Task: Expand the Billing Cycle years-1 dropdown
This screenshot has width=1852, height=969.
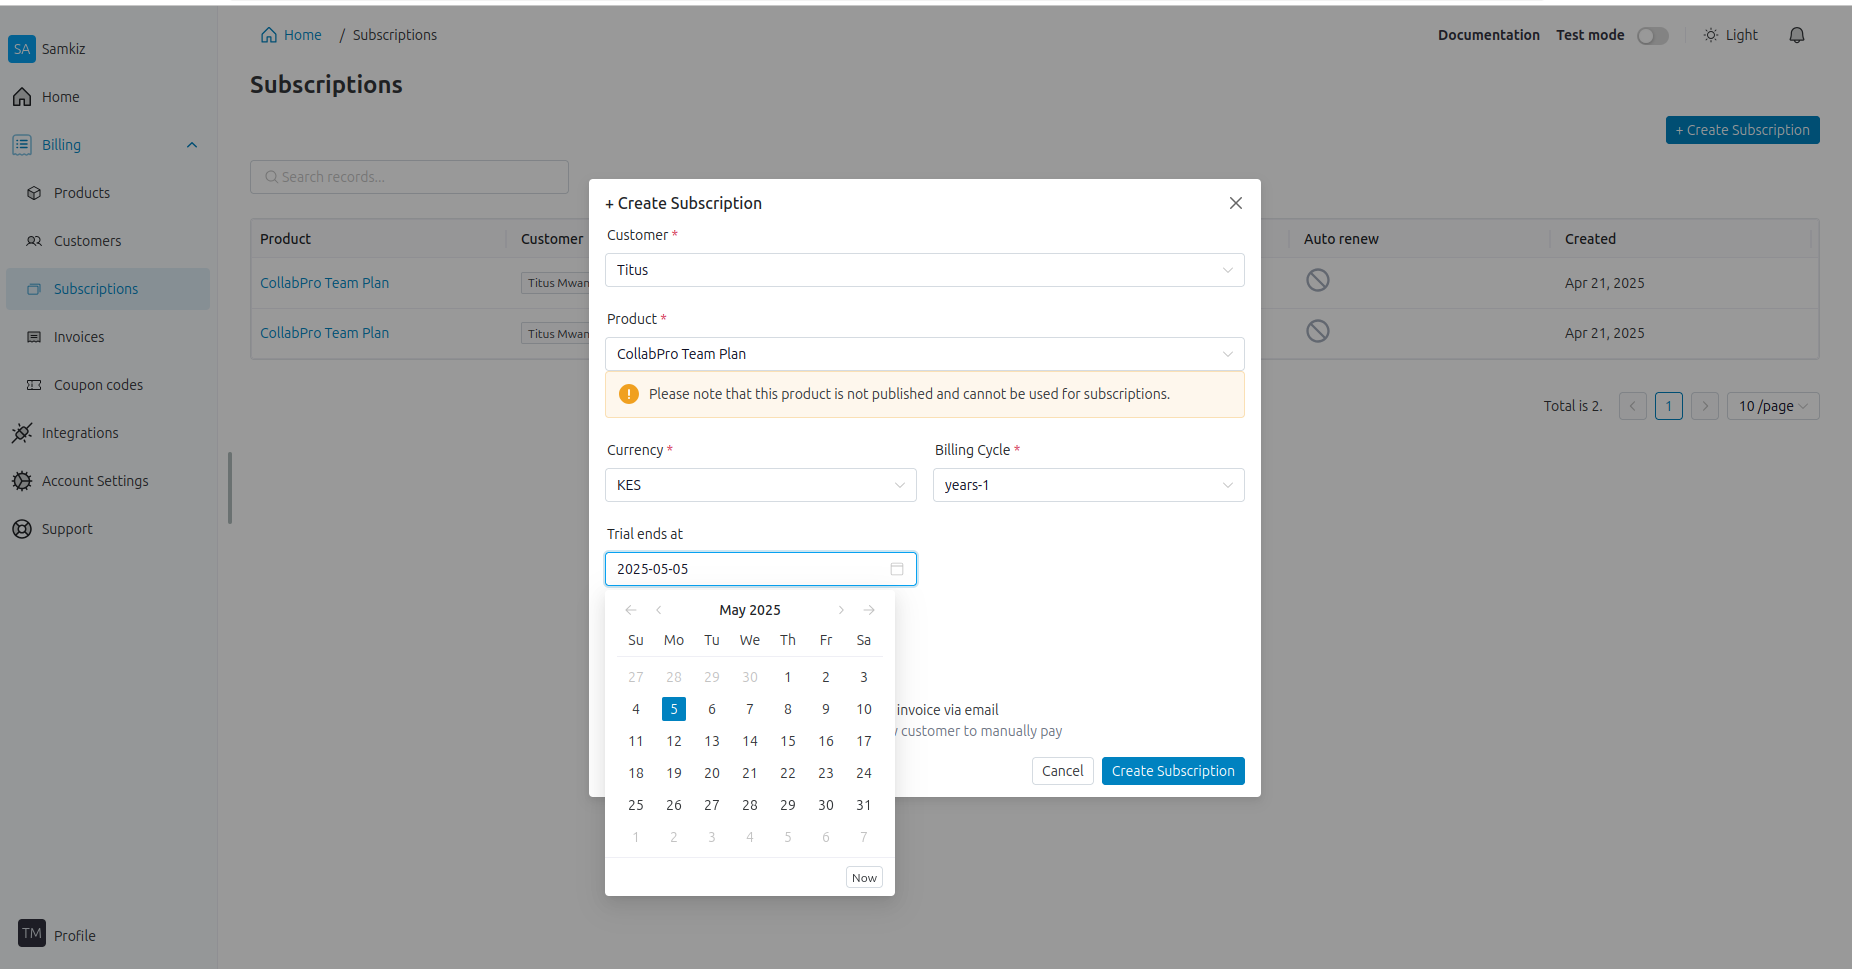Action: (x=1087, y=485)
